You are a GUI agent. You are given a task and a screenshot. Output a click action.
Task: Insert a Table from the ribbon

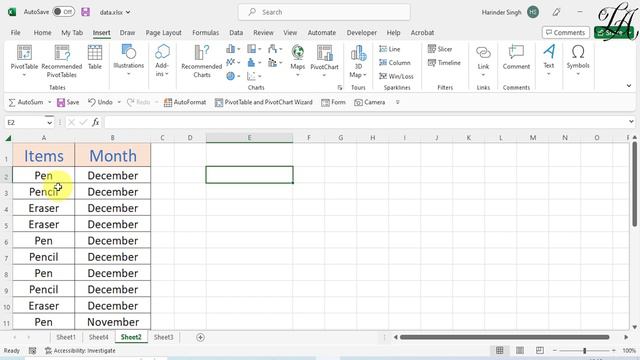click(95, 57)
